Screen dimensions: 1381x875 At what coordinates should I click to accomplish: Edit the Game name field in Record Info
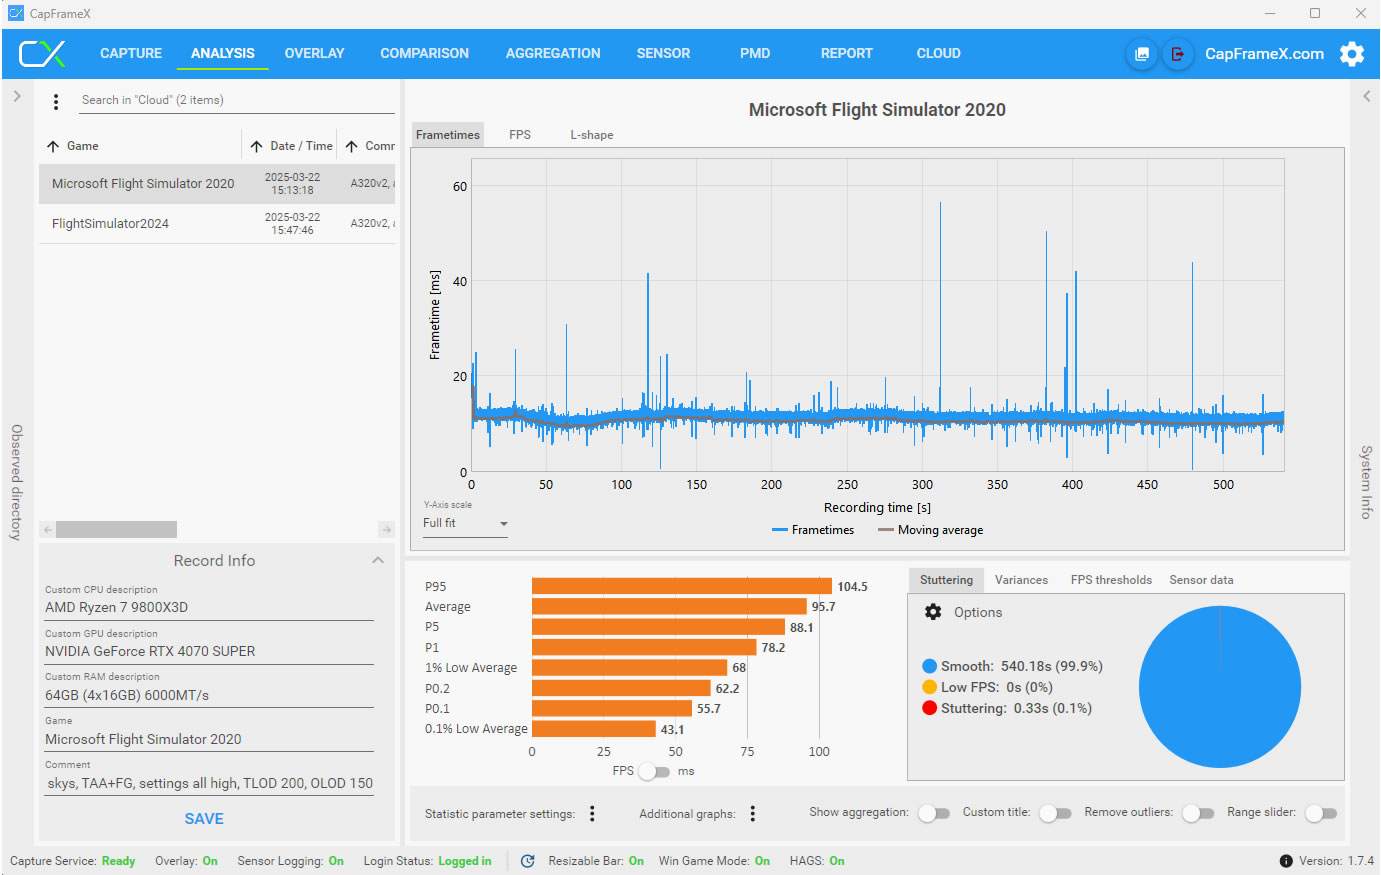(x=209, y=740)
